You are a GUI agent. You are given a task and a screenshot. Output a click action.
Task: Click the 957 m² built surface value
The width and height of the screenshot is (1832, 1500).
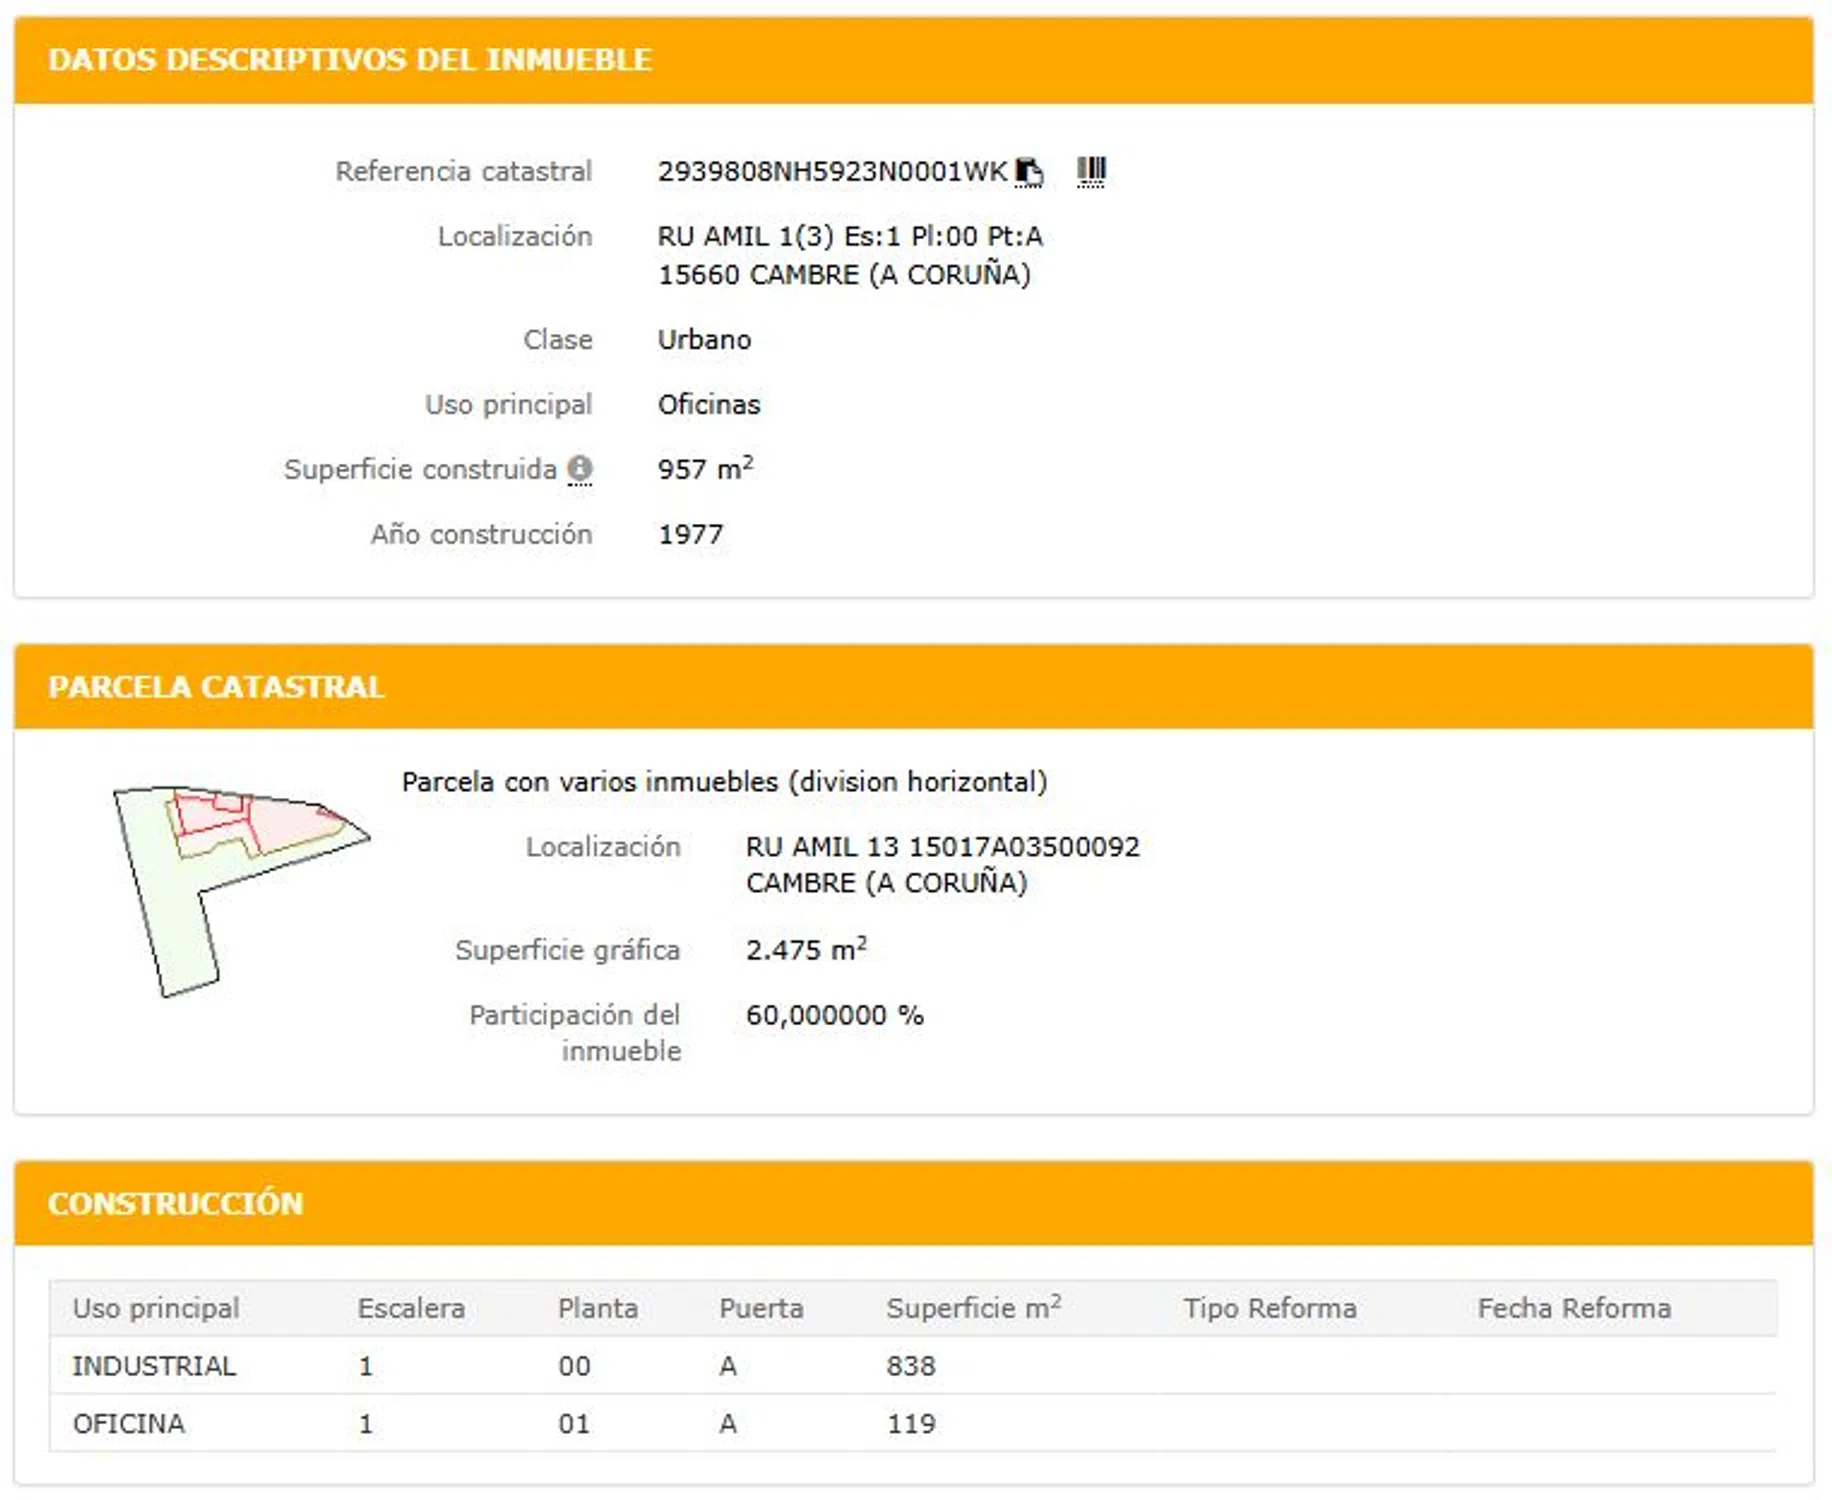(x=705, y=469)
